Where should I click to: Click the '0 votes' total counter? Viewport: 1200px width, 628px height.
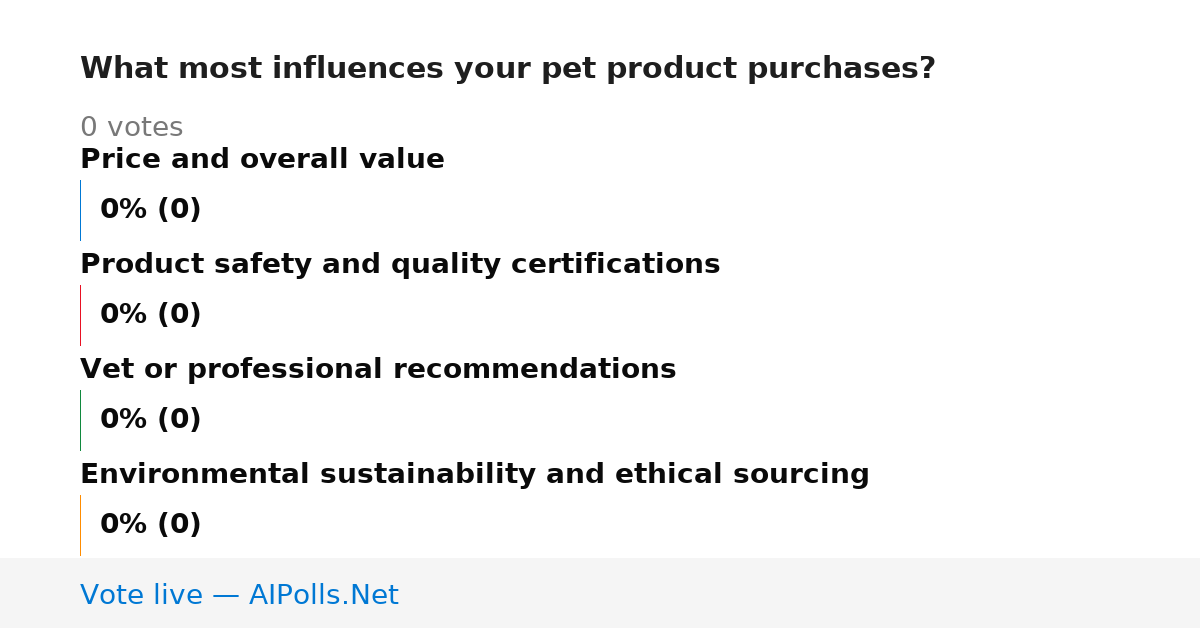click(x=131, y=128)
